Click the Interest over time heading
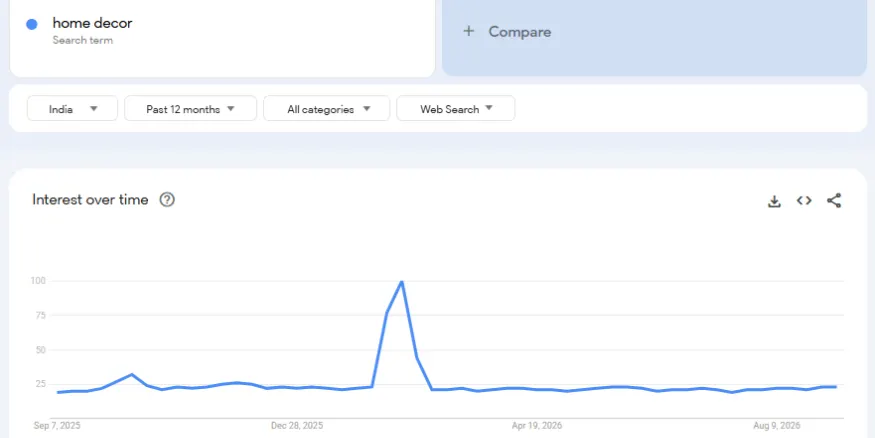The height and width of the screenshot is (438, 875). (x=90, y=200)
